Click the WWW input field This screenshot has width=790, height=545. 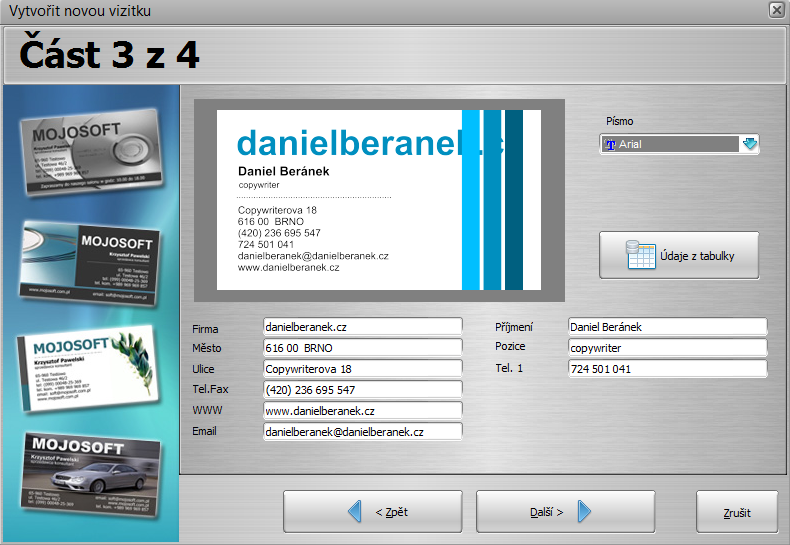pyautogui.click(x=362, y=411)
